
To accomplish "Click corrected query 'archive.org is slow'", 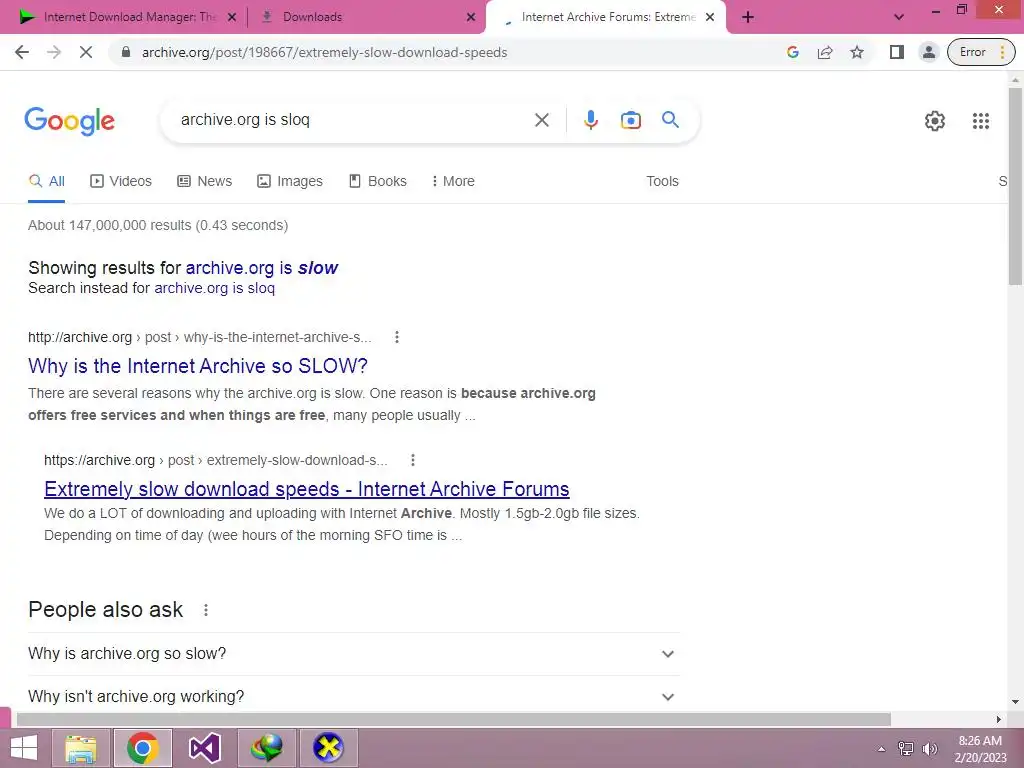I will [x=261, y=268].
